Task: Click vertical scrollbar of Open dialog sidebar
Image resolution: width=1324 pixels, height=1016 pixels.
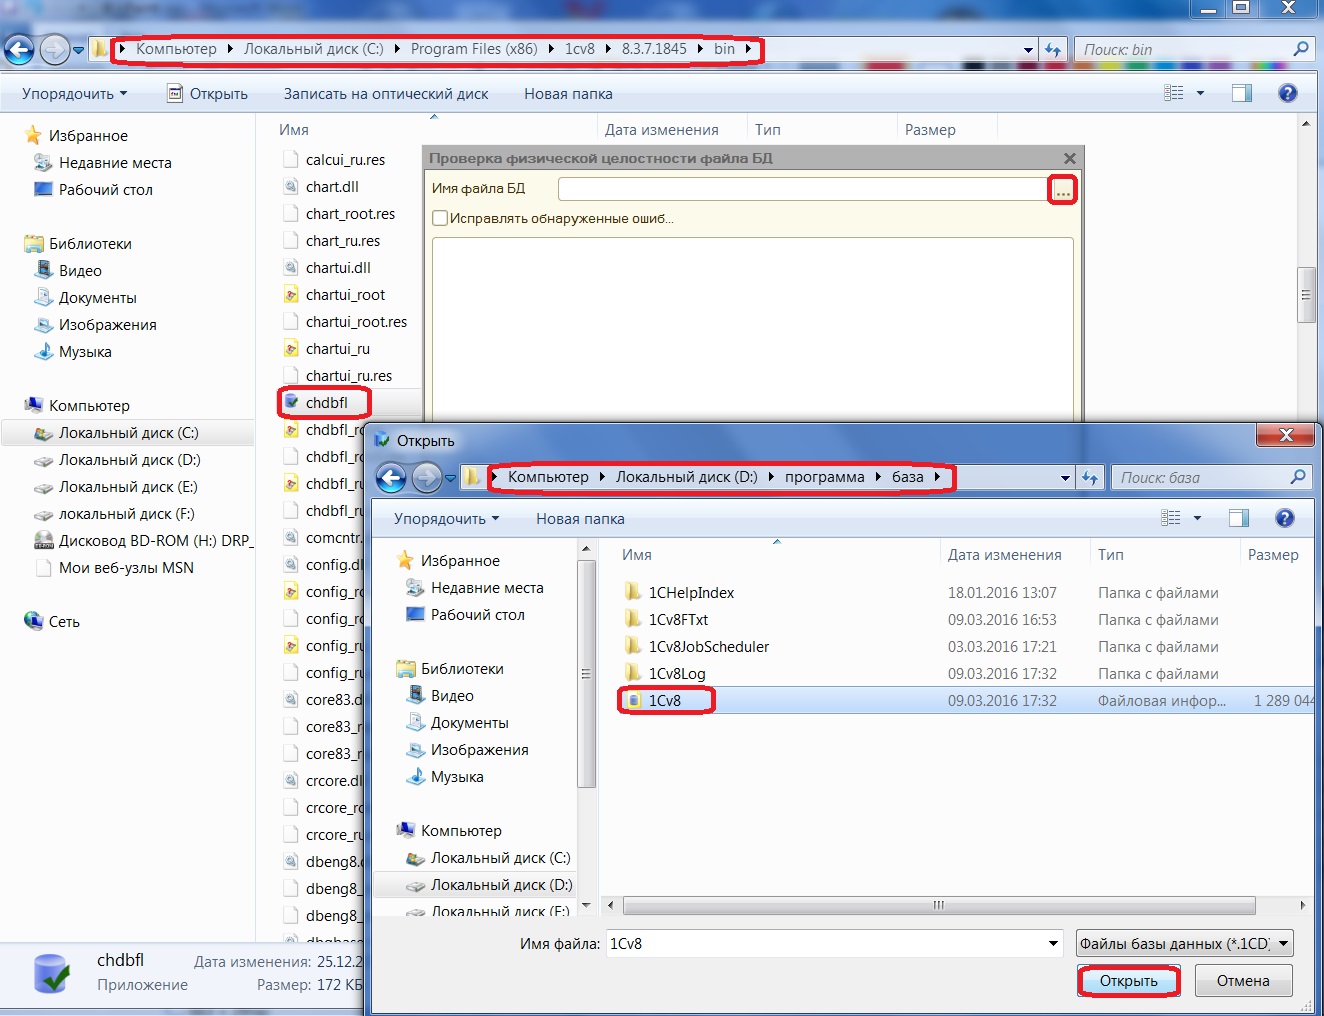Action: click(586, 675)
